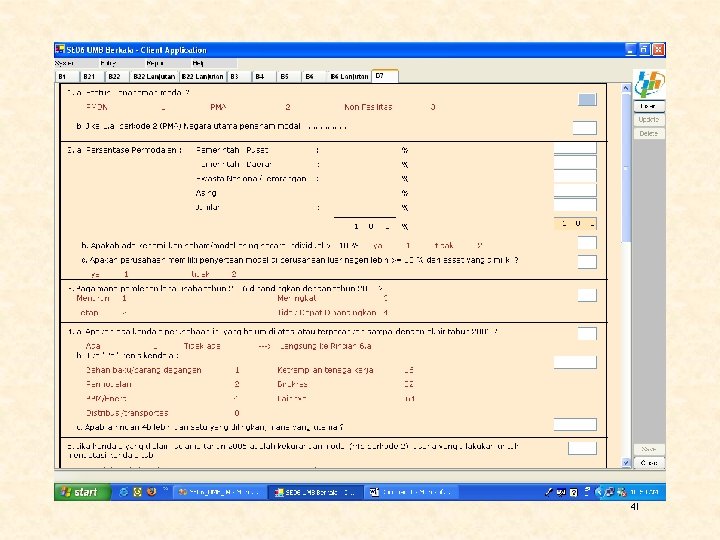Click the answer box for question 2b
Image resolution: width=720 pixels, height=540 pixels.
click(587, 243)
